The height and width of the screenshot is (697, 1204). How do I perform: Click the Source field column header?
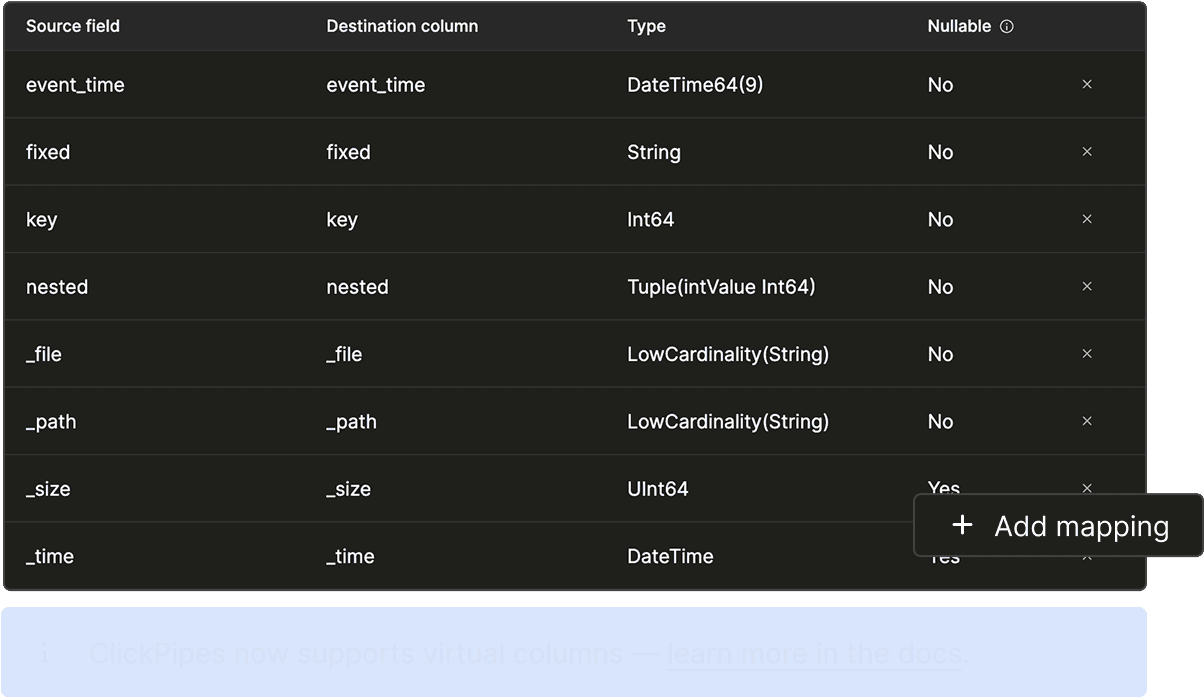click(x=73, y=27)
